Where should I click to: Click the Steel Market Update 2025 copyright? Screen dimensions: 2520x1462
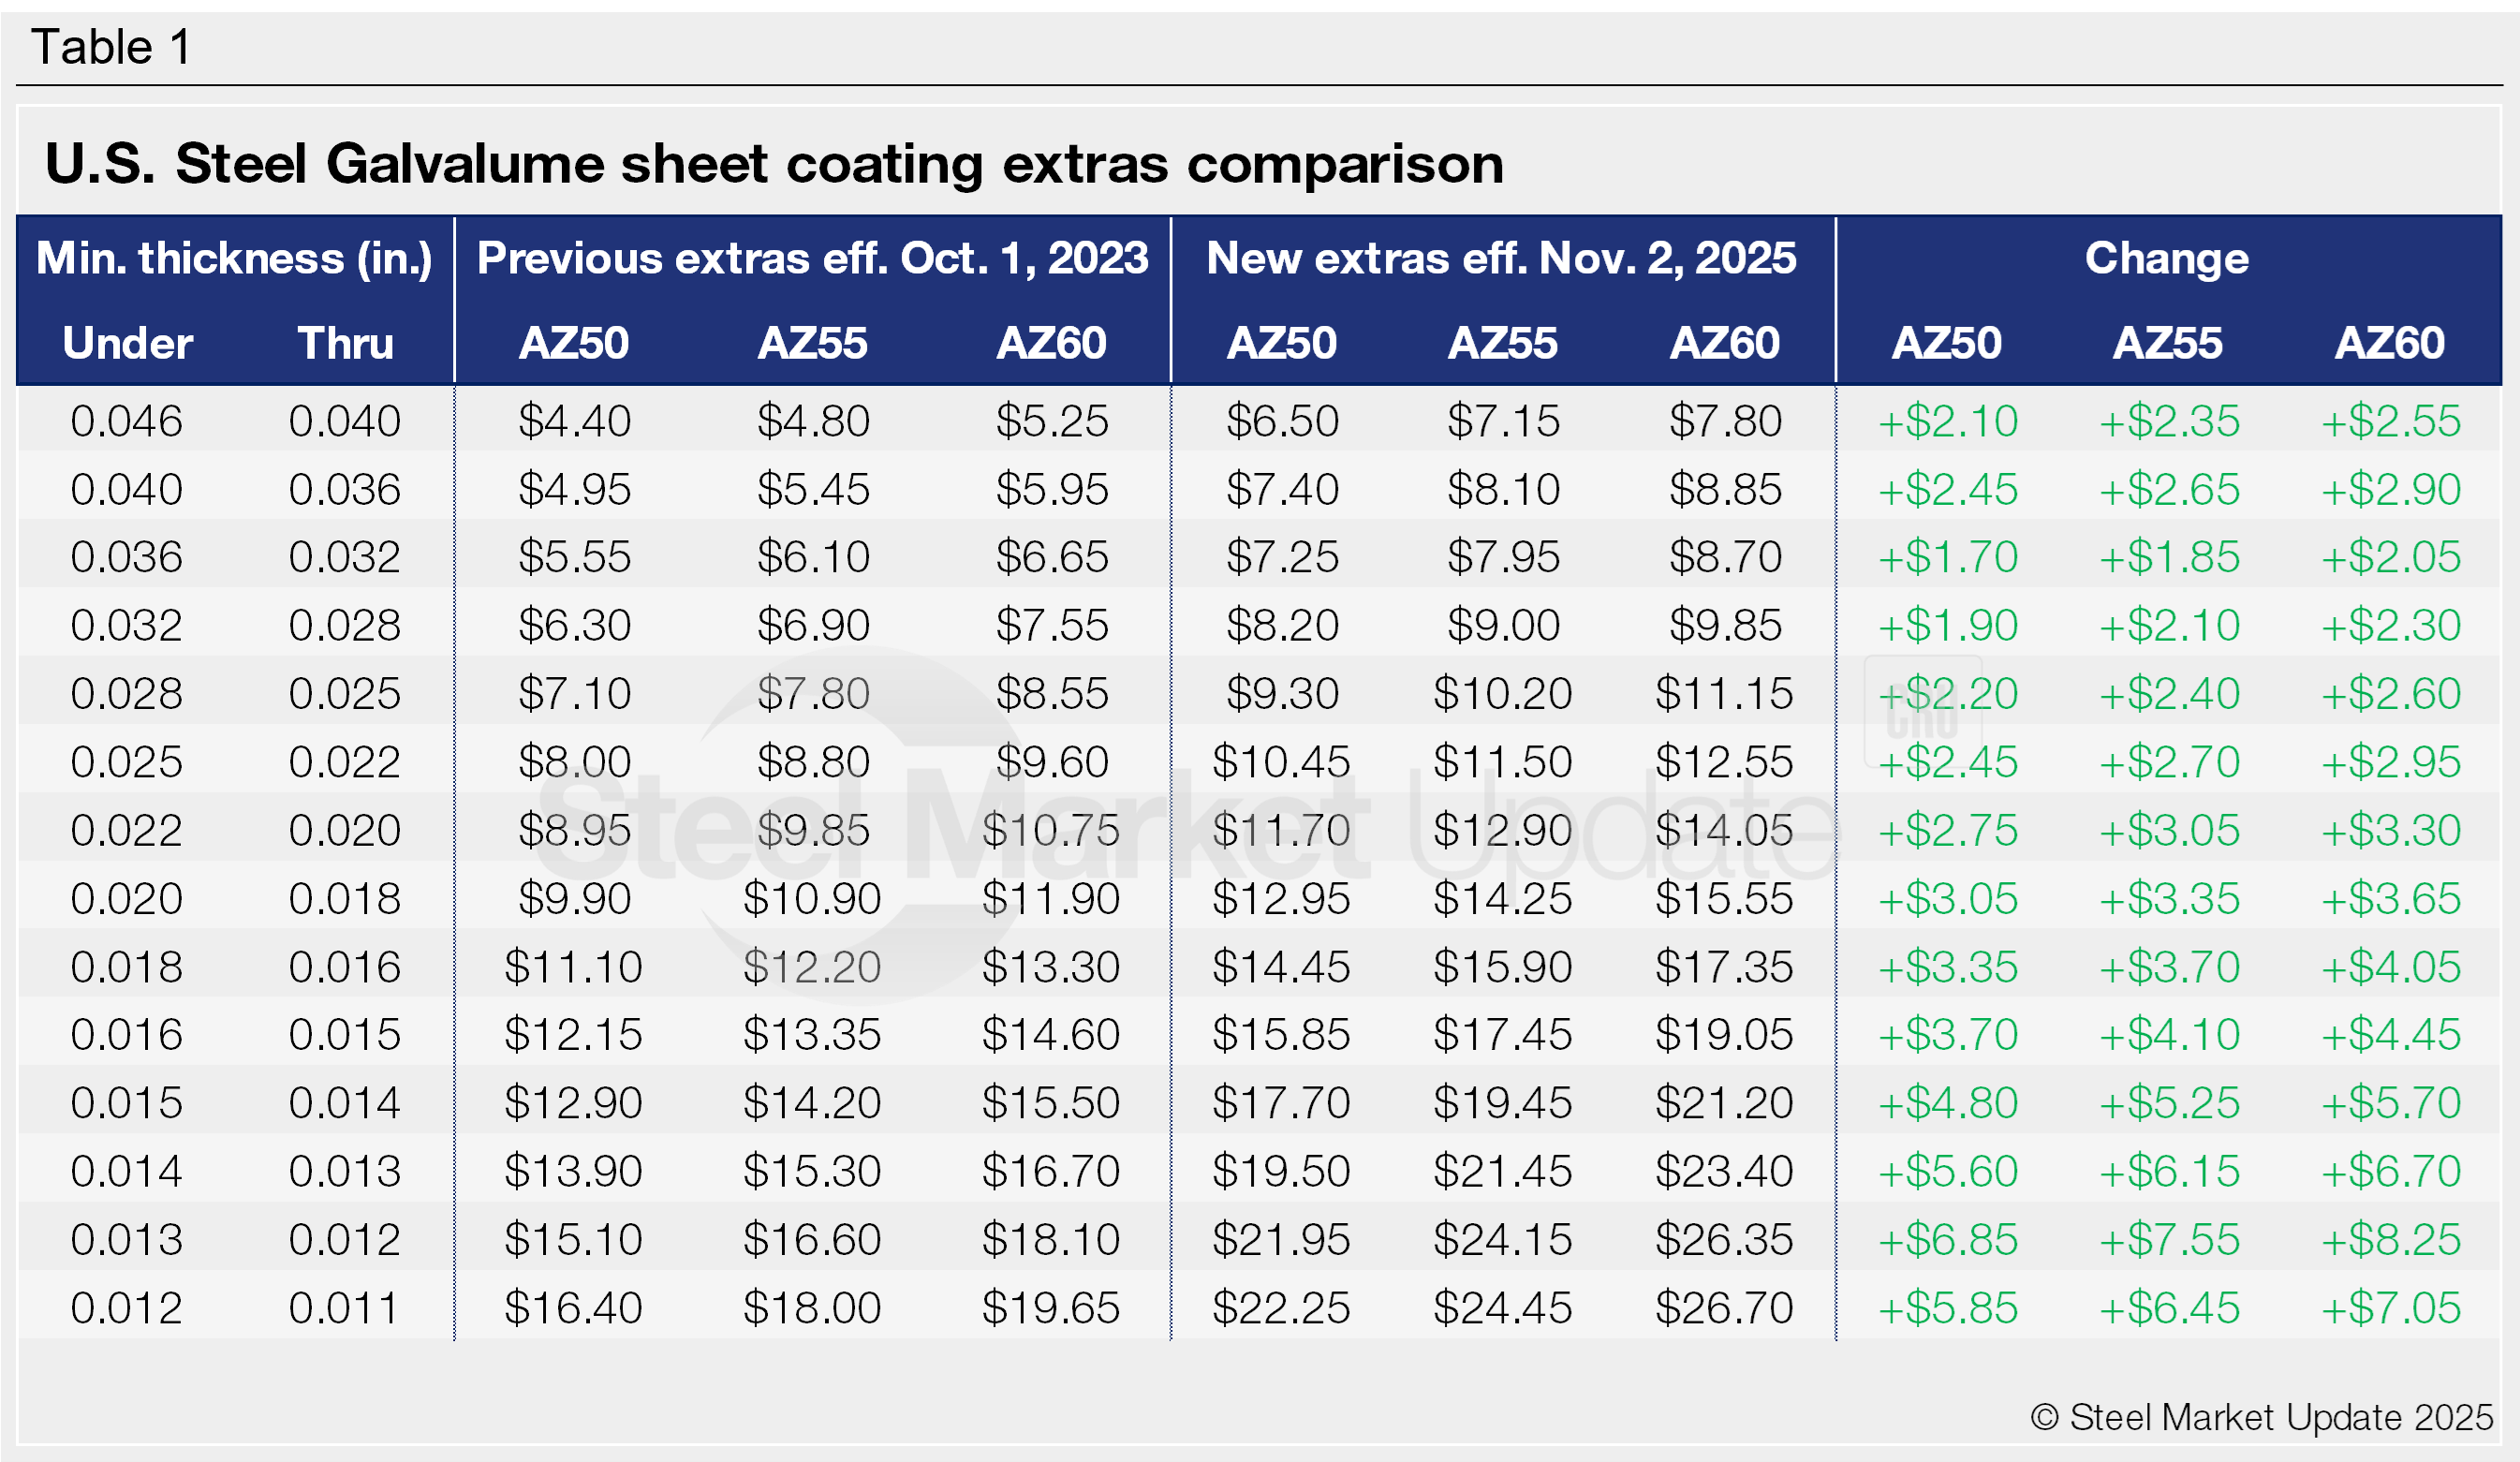point(2262,1417)
